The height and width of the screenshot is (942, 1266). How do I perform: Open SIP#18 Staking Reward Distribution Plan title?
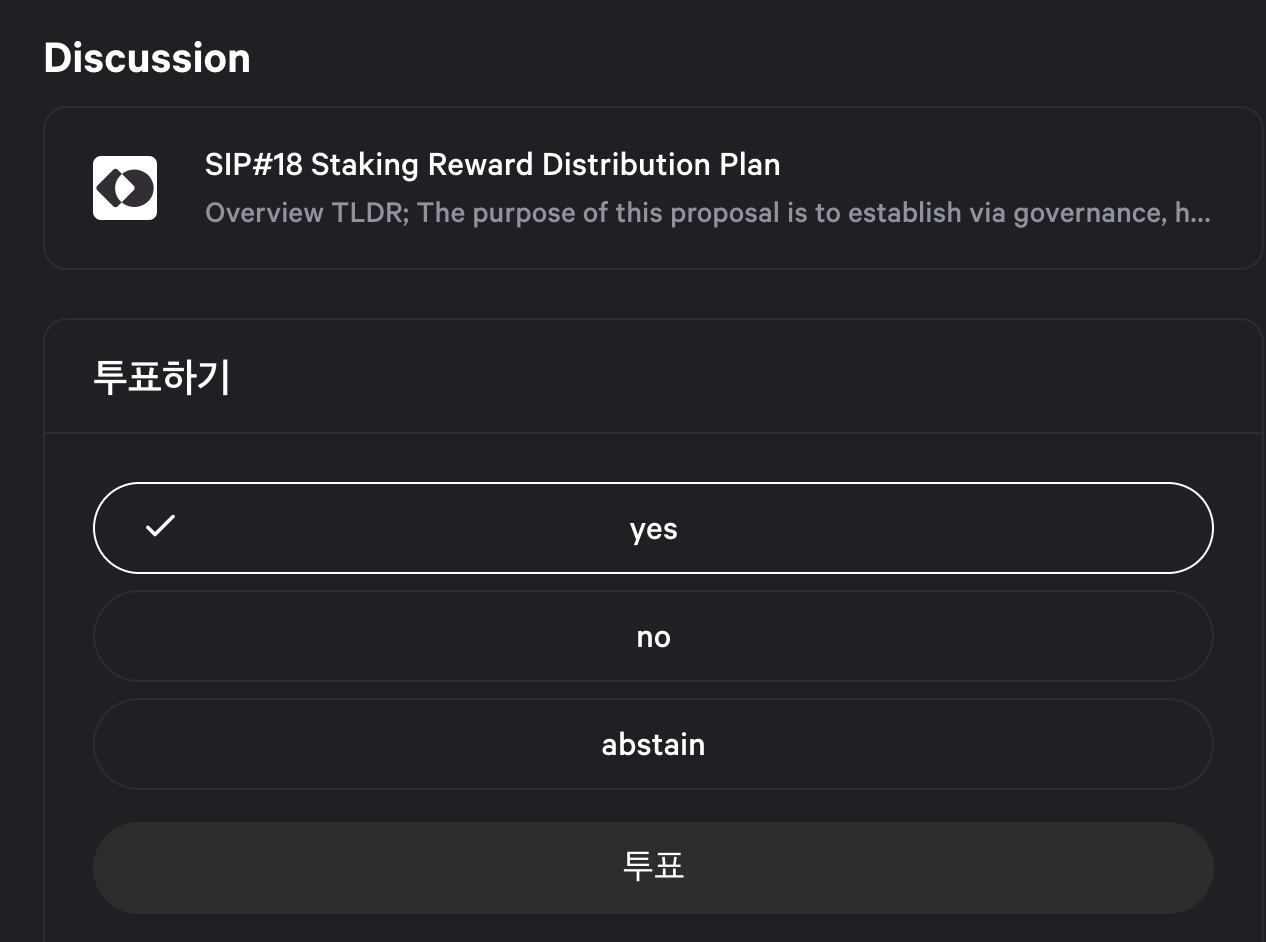492,164
